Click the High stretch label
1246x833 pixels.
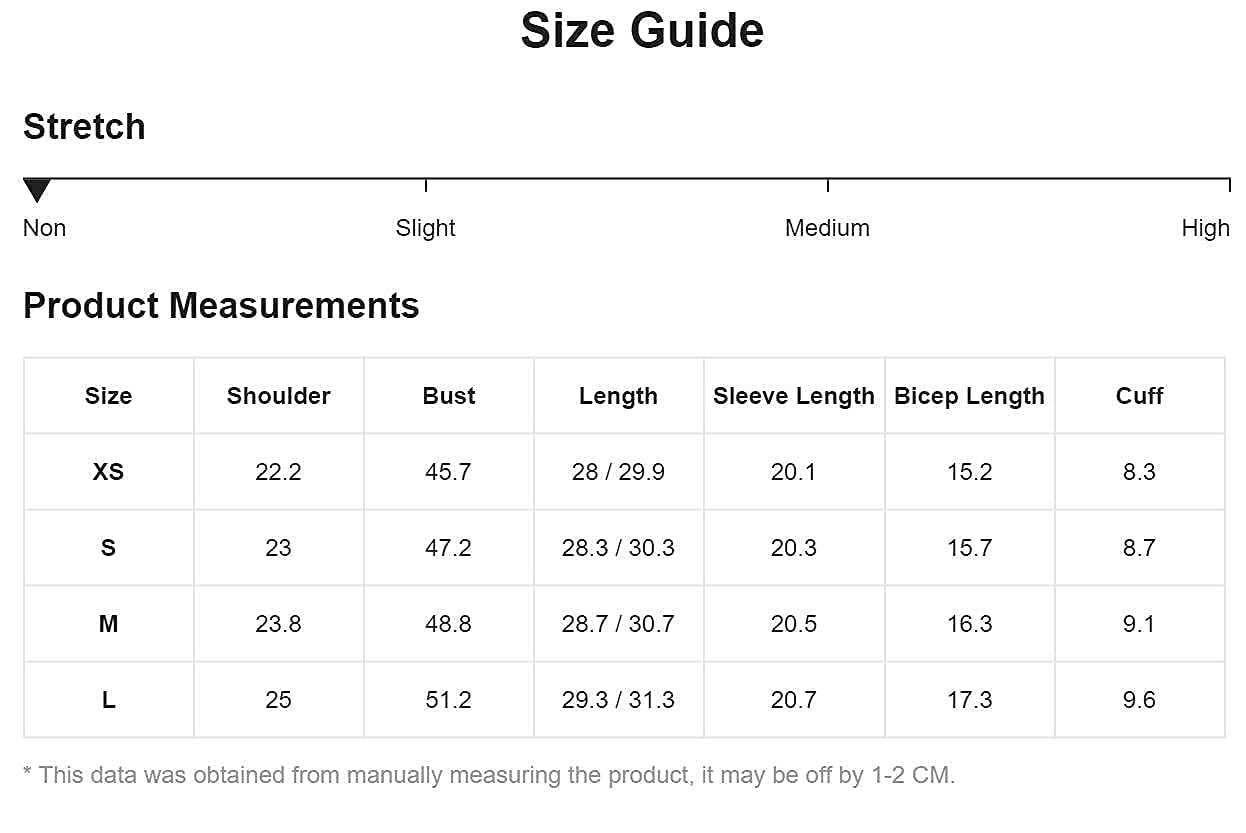point(1205,228)
